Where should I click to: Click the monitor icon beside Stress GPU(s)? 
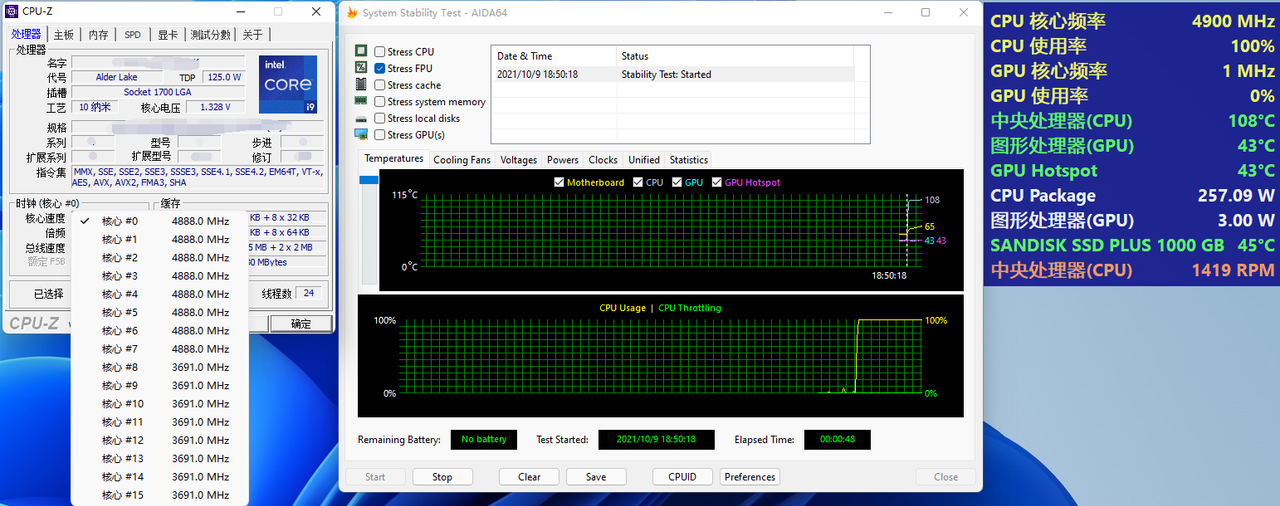pyautogui.click(x=361, y=135)
